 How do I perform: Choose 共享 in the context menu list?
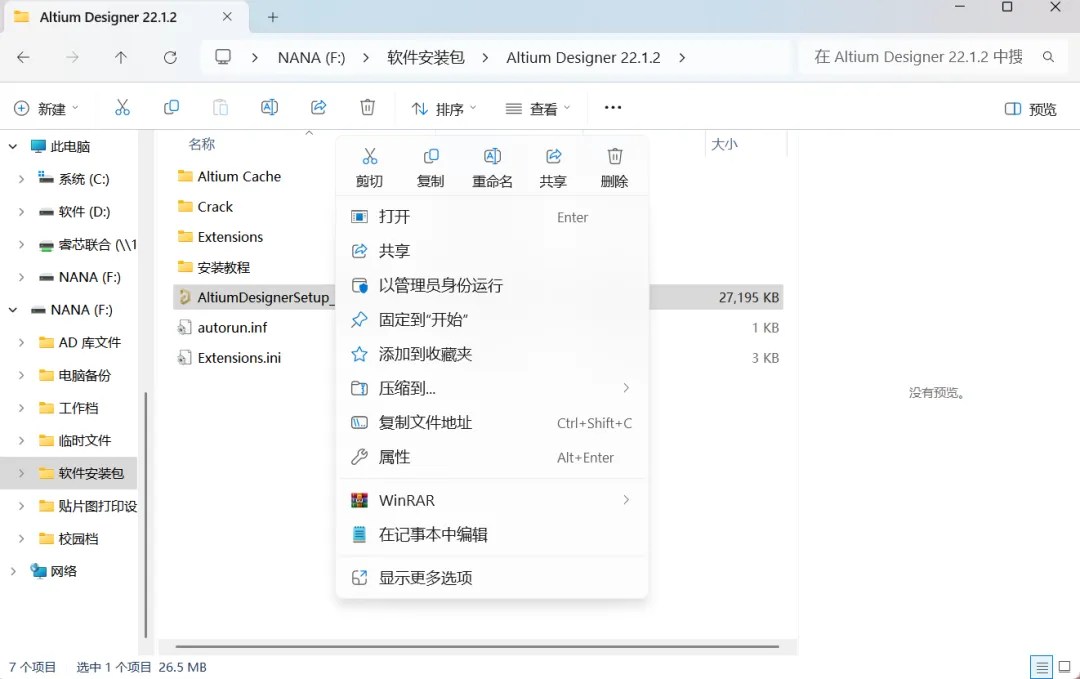point(492,251)
